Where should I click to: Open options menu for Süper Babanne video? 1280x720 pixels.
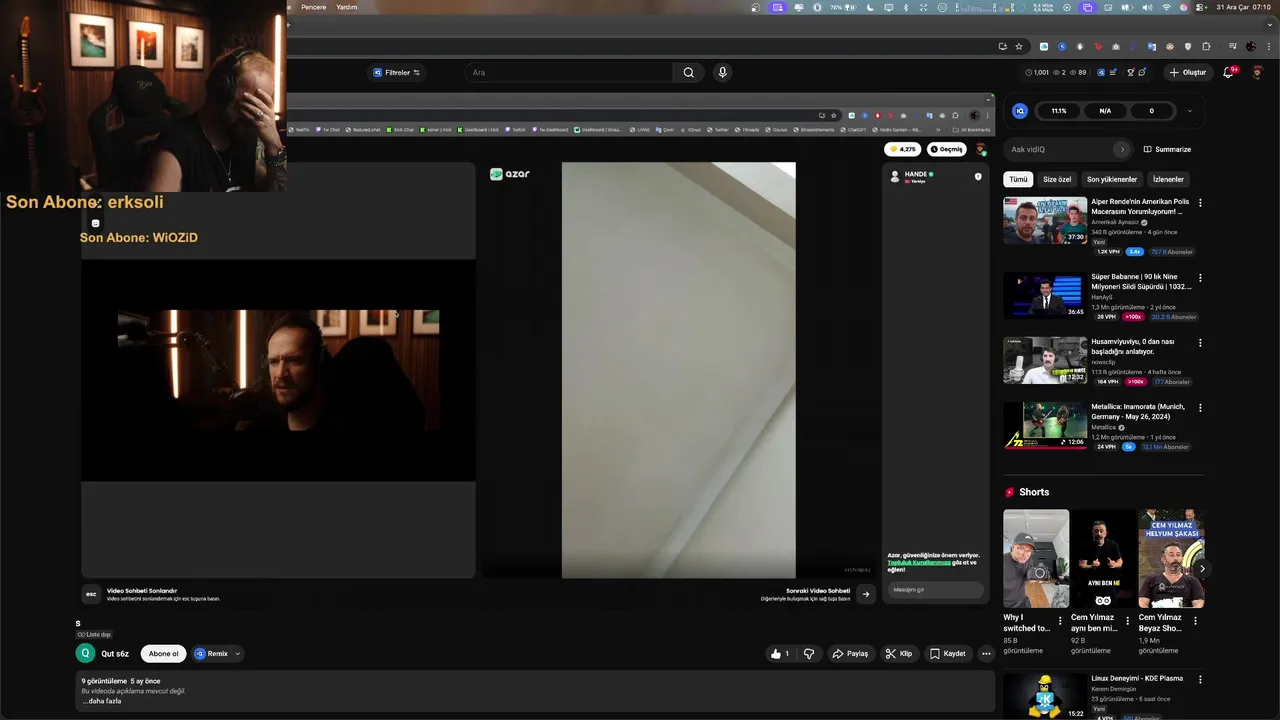tap(1200, 278)
